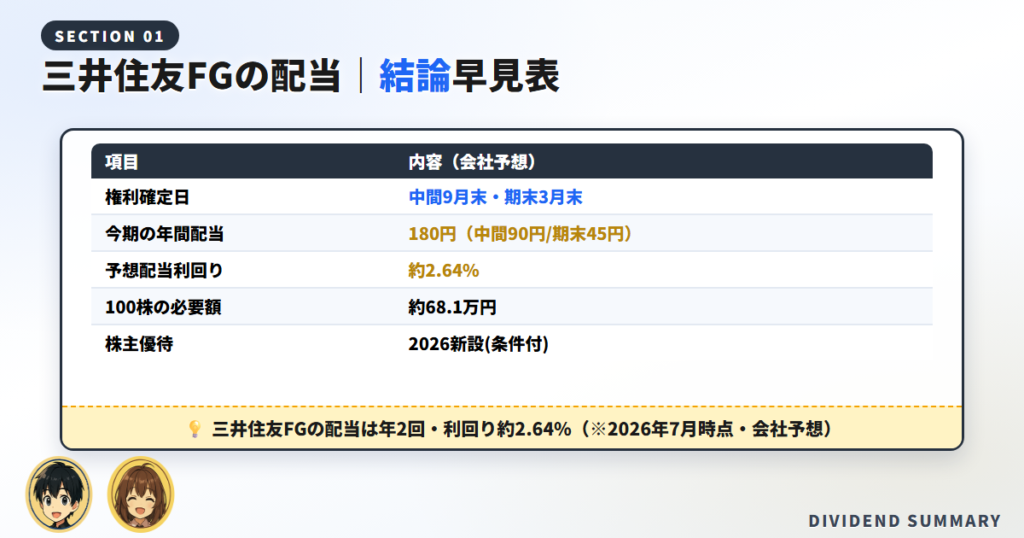
Task: Click the 100株の必要額 row label
Action: [163, 308]
